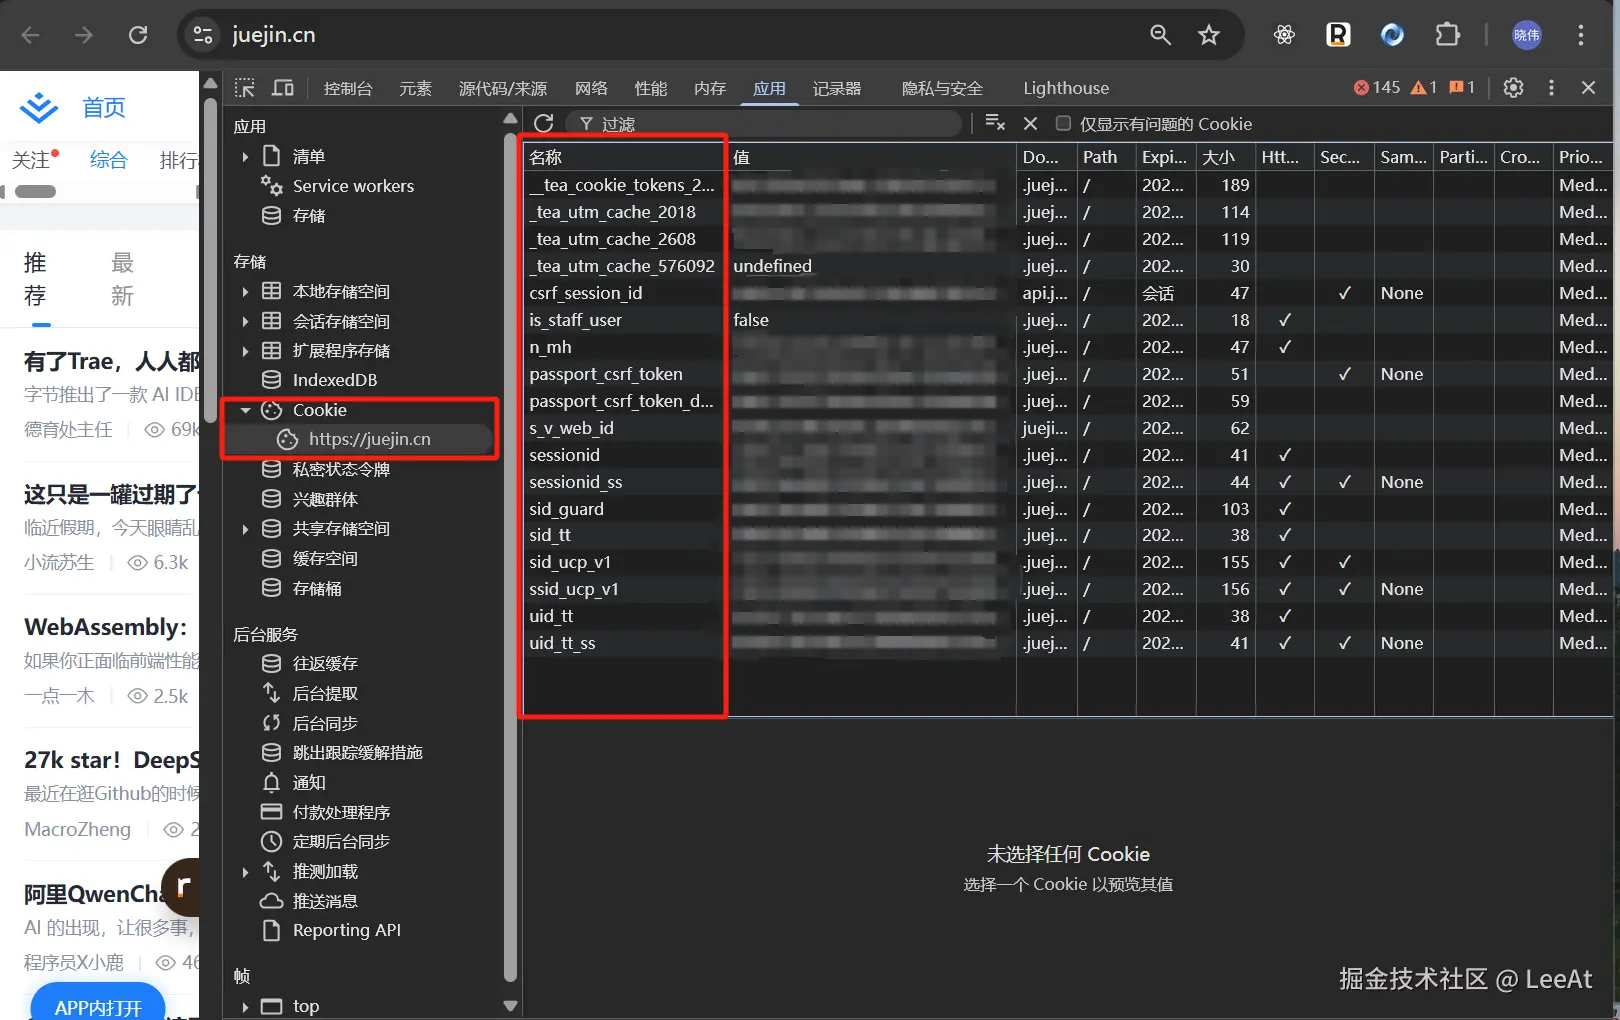Click the browser back arrow
This screenshot has width=1620, height=1020.
(x=30, y=35)
